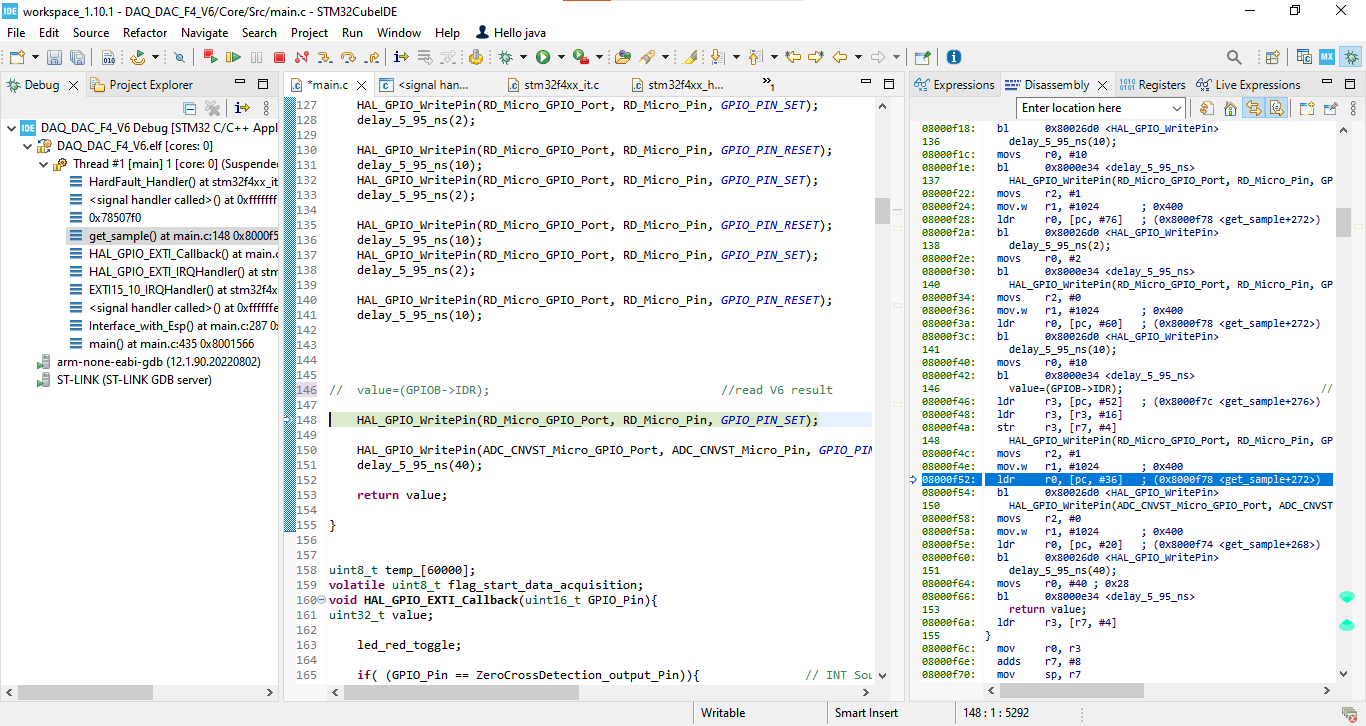
Task: Open the Navigate menu
Action: [x=204, y=32]
